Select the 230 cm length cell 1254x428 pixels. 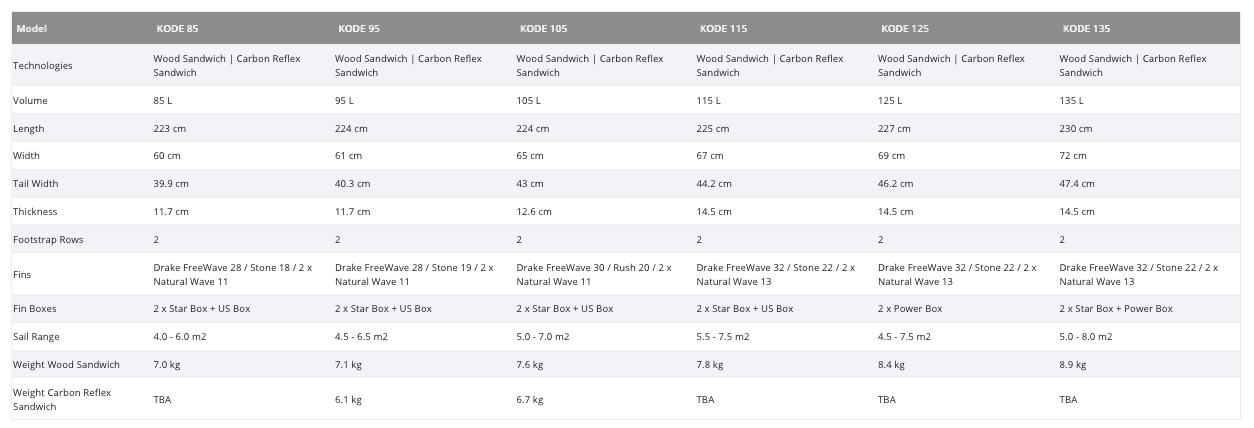tap(1075, 129)
